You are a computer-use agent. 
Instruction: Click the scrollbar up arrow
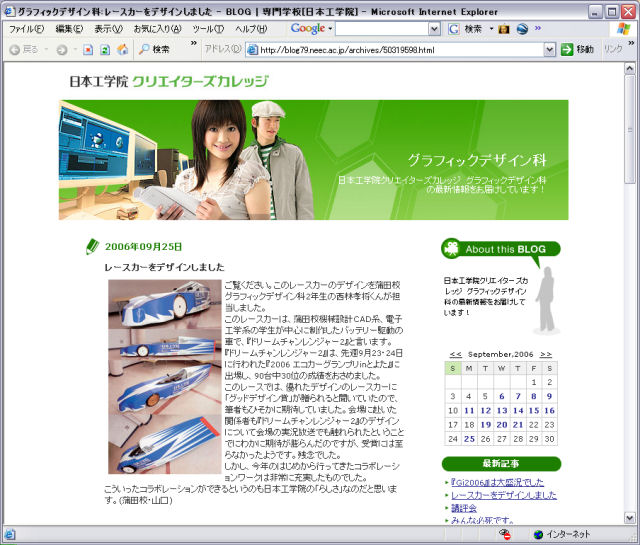(x=630, y=69)
